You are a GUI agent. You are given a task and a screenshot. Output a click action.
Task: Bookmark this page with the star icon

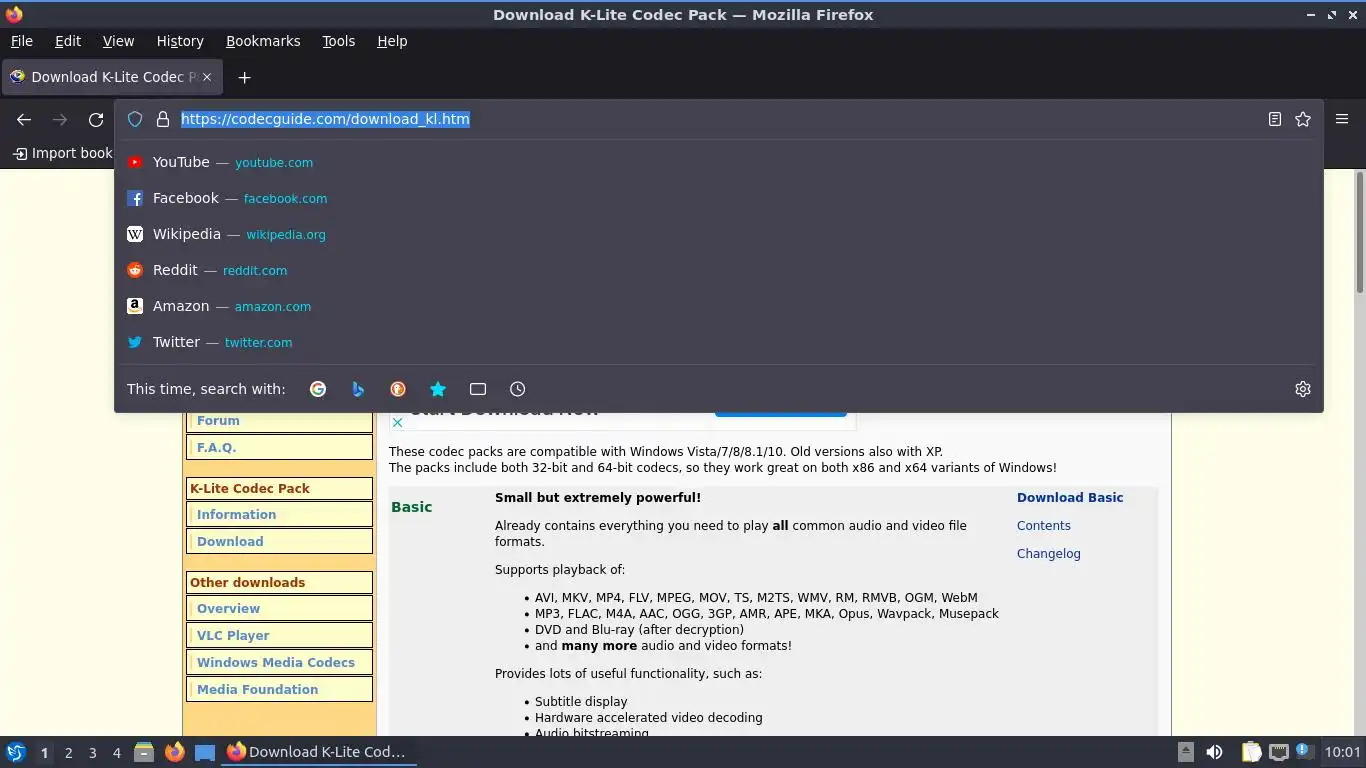pos(1303,119)
